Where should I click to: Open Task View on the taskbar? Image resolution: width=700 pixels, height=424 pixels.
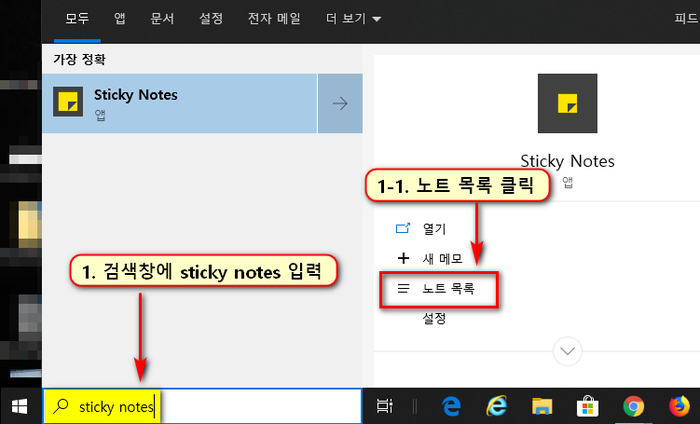point(384,406)
